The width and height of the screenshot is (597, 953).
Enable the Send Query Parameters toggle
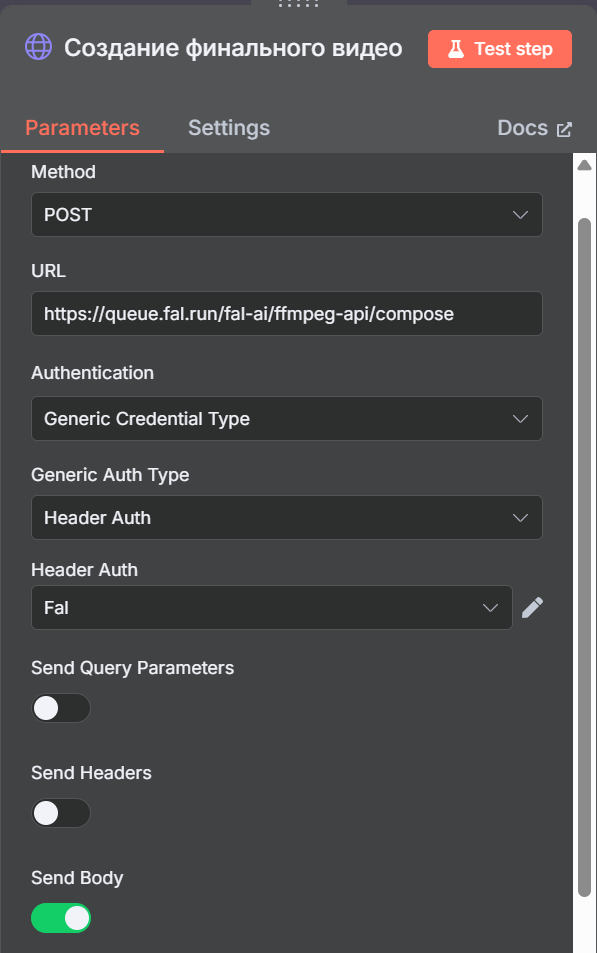61,708
